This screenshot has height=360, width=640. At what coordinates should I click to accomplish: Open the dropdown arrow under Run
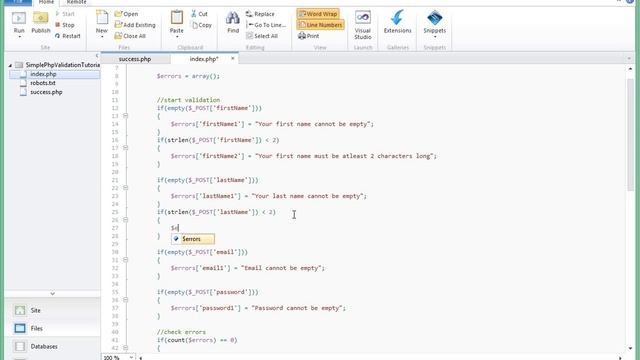[x=19, y=37]
